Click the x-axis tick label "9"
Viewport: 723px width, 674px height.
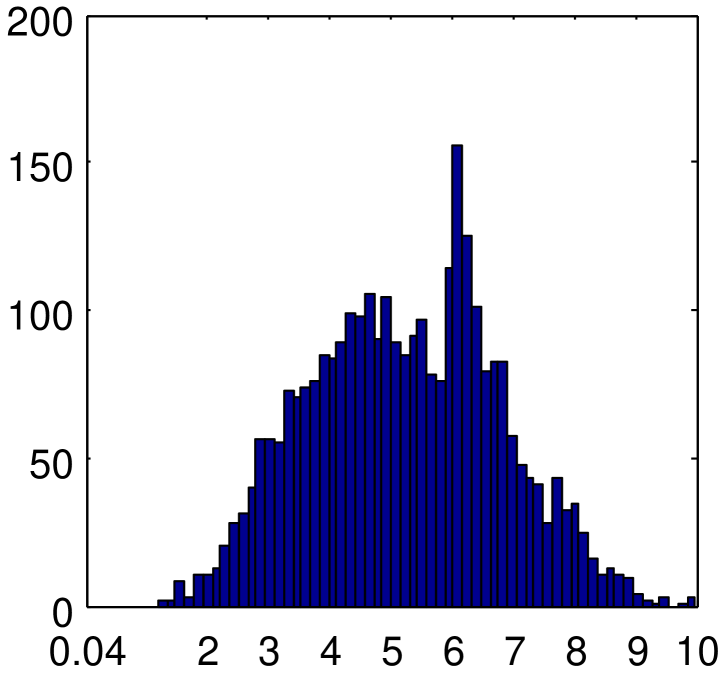pos(638,652)
